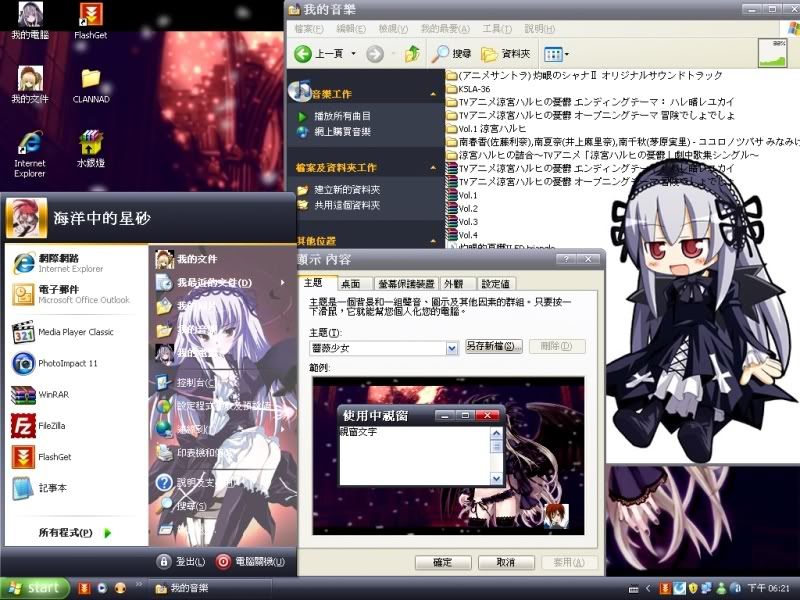The image size is (800, 600).
Task: Click the start button on the taskbar
Action: (x=35, y=588)
